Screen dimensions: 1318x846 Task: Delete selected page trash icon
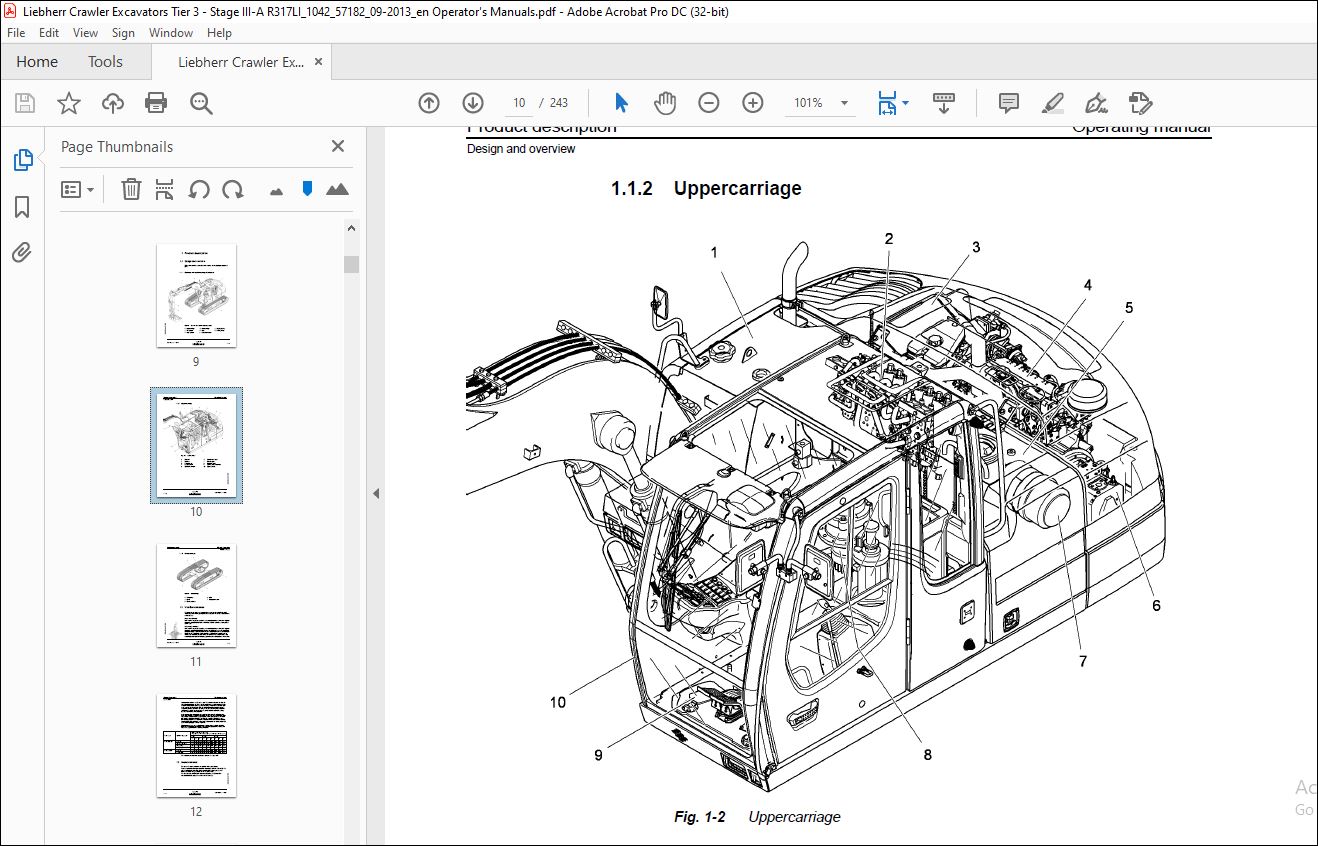[131, 189]
